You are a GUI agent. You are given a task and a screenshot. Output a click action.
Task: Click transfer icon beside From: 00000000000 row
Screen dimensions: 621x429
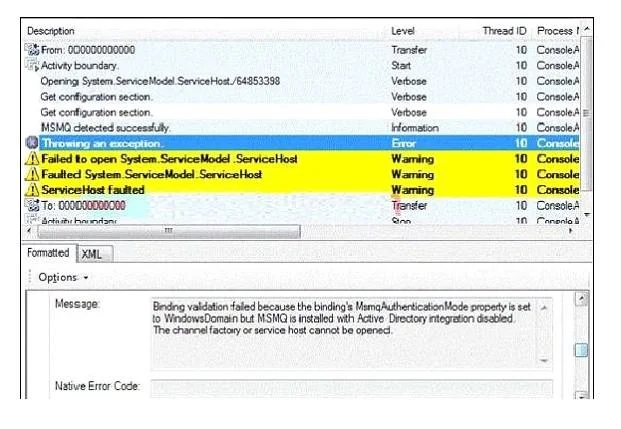(x=32, y=50)
